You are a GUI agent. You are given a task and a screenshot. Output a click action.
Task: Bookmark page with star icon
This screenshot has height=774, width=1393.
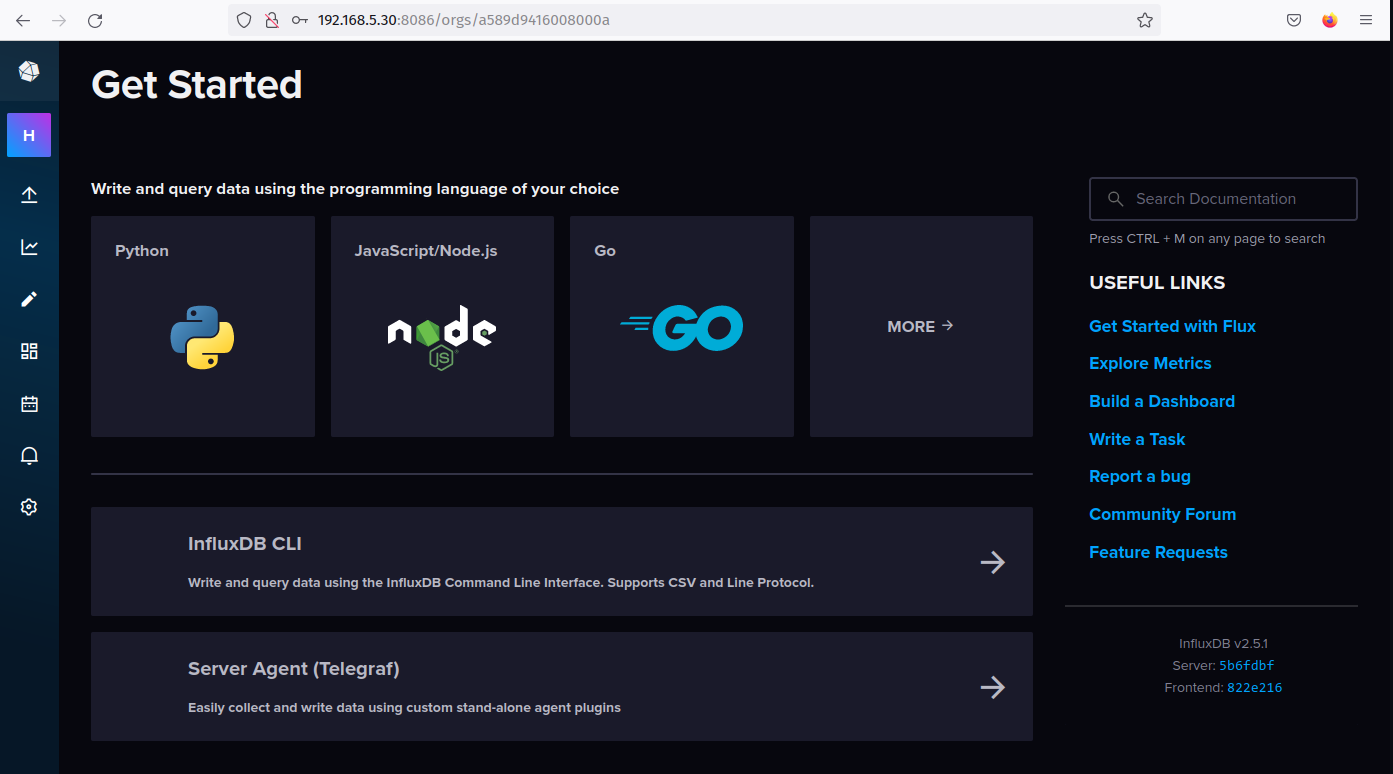[x=1145, y=20]
